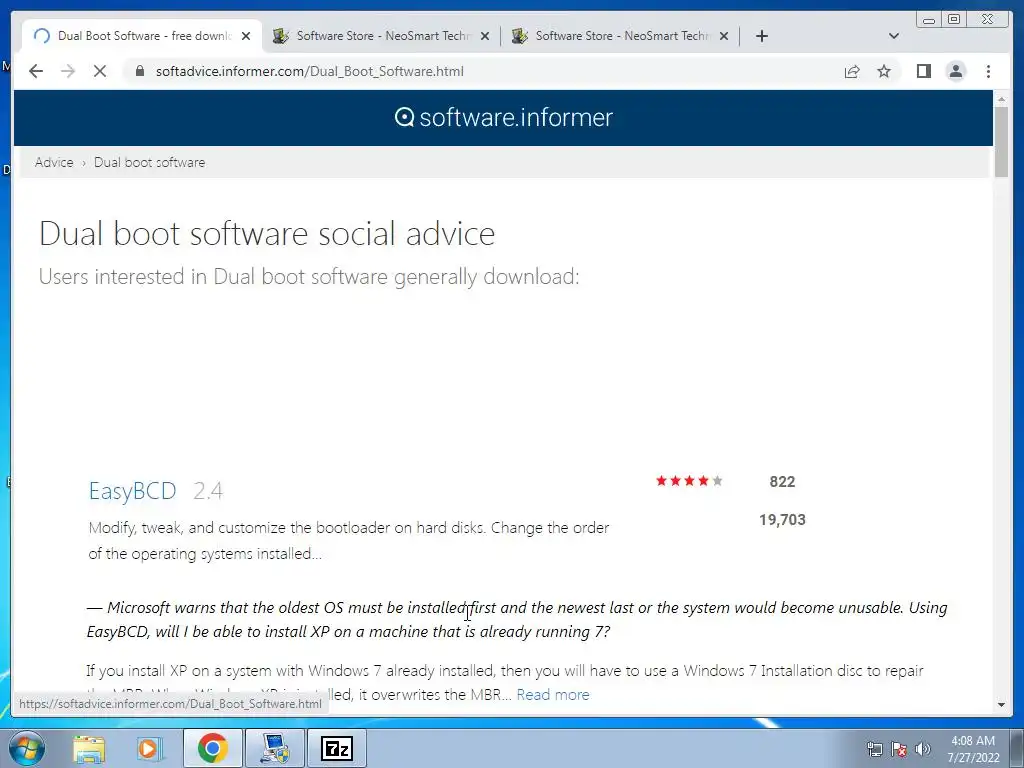Open network status tray icon

coord(874,749)
